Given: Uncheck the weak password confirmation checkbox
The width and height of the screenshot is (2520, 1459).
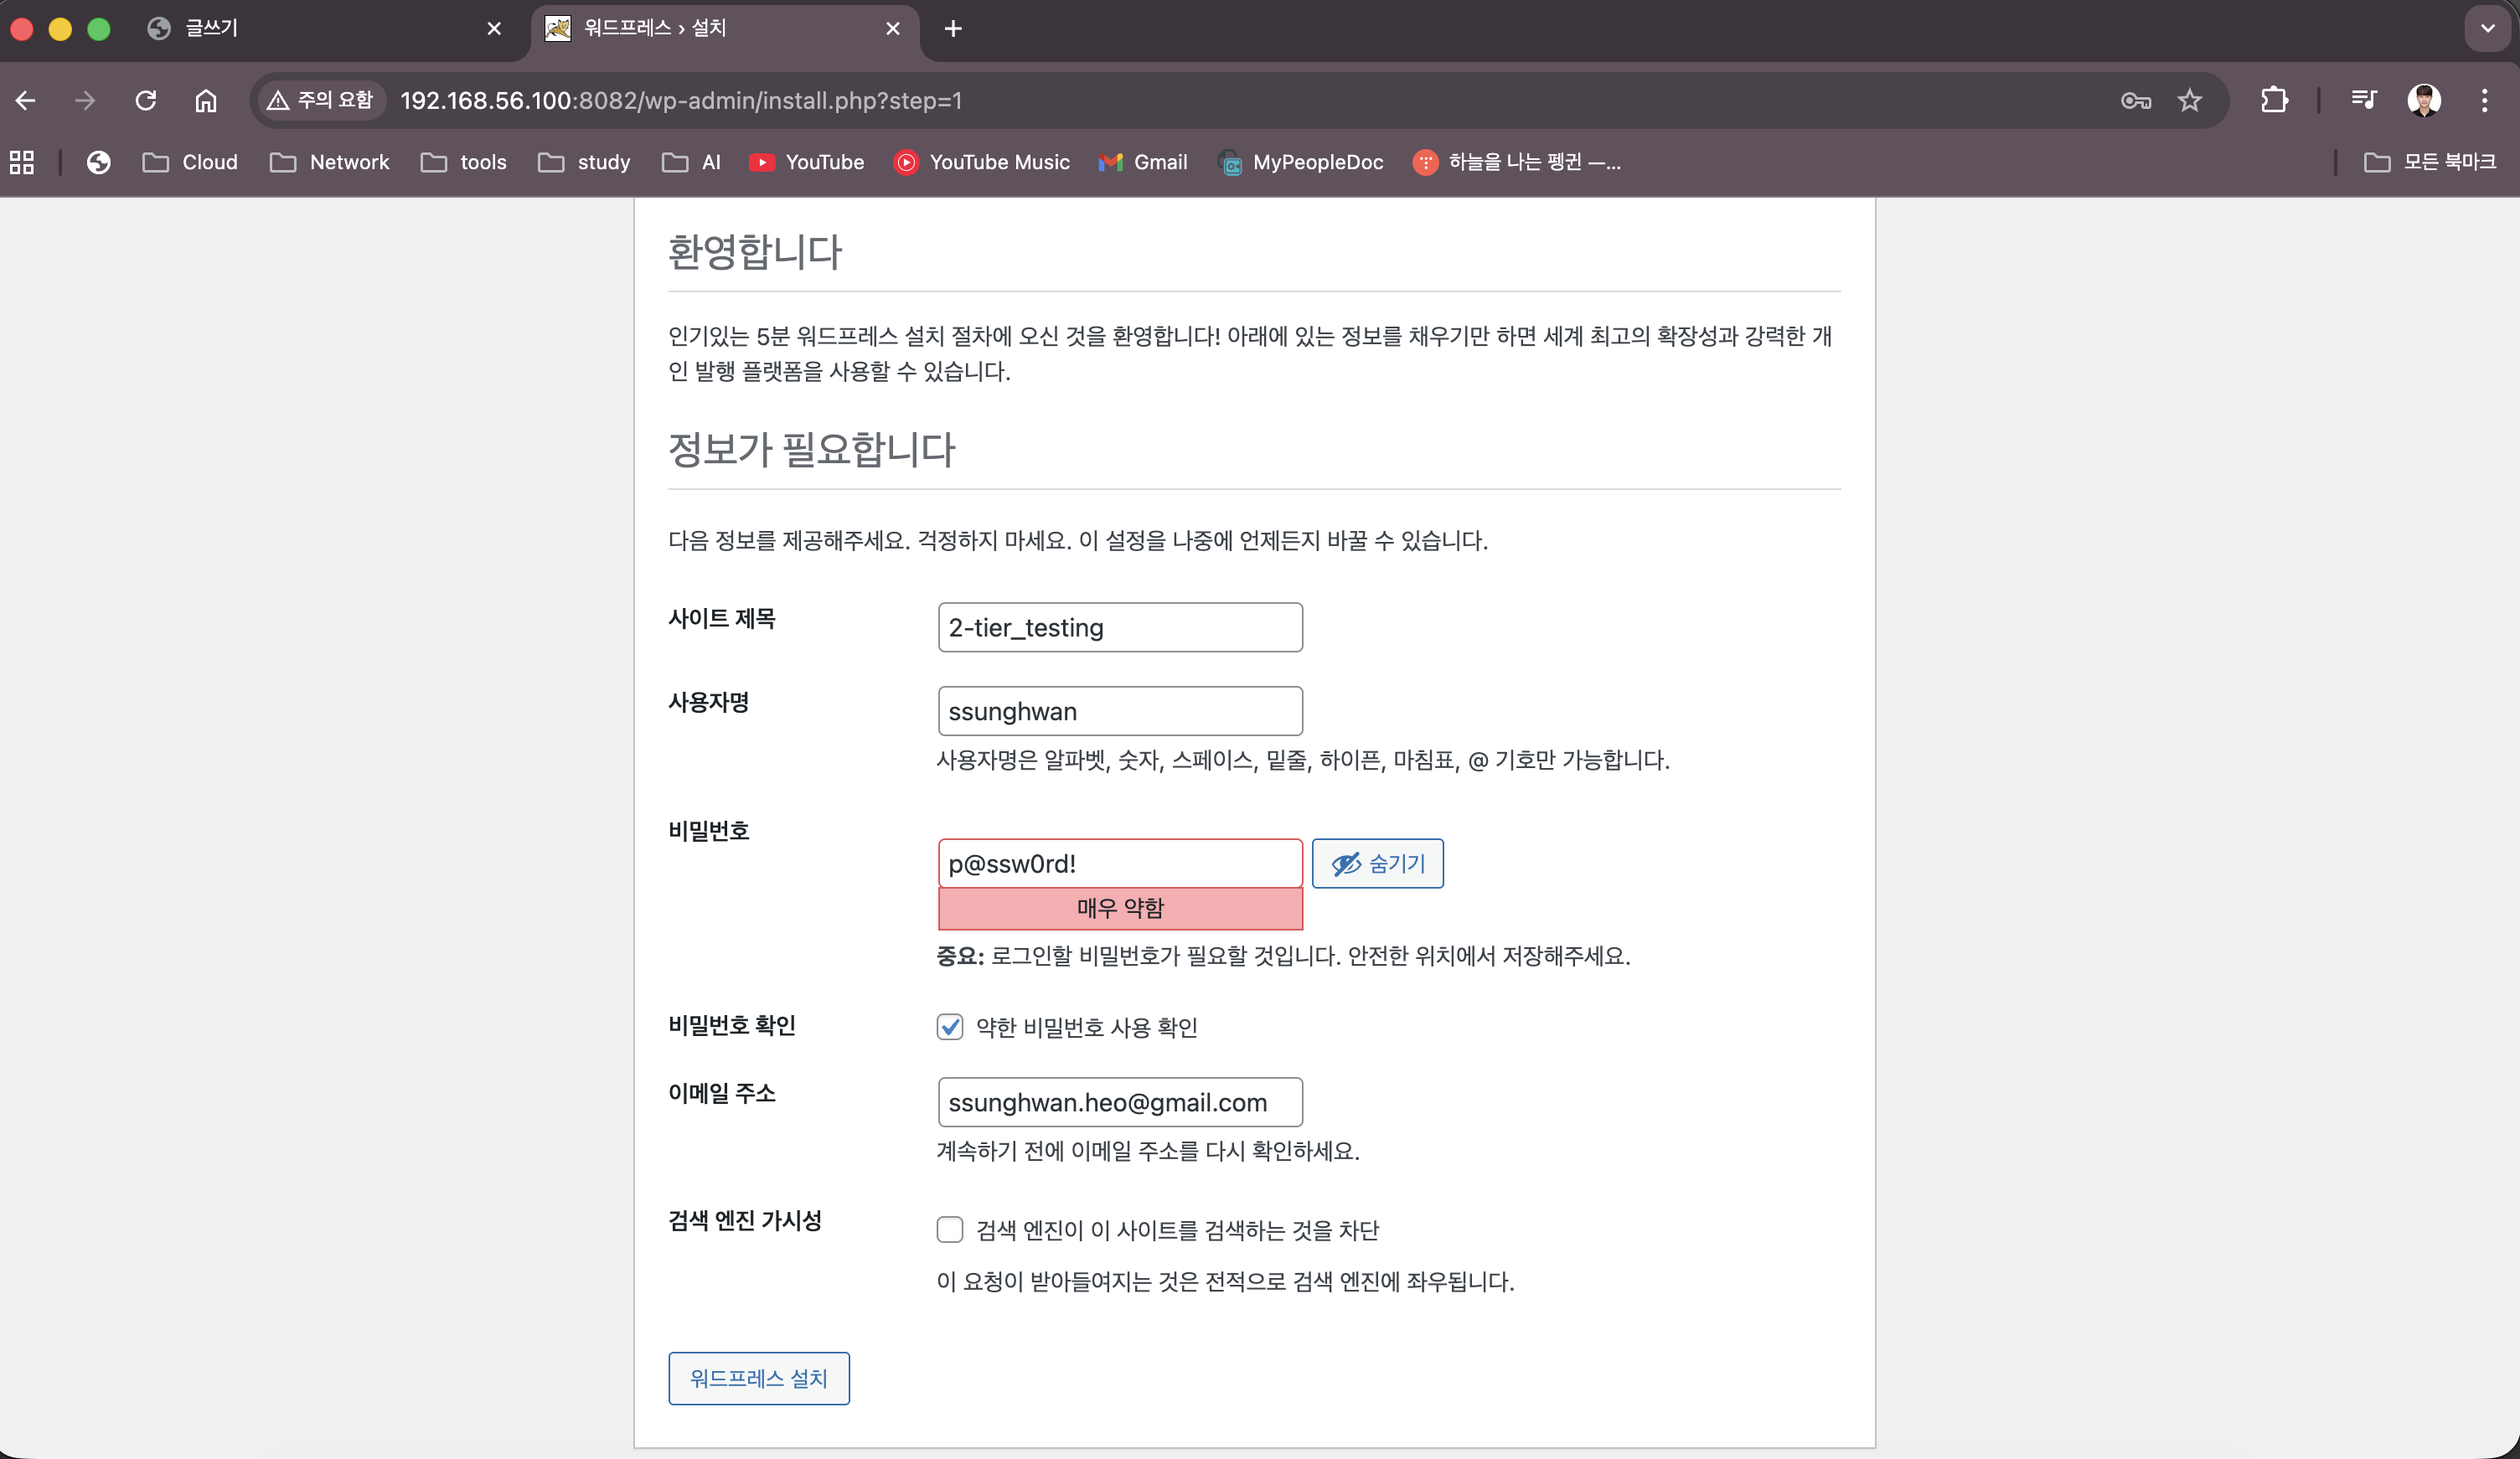Looking at the screenshot, I should coord(950,1027).
